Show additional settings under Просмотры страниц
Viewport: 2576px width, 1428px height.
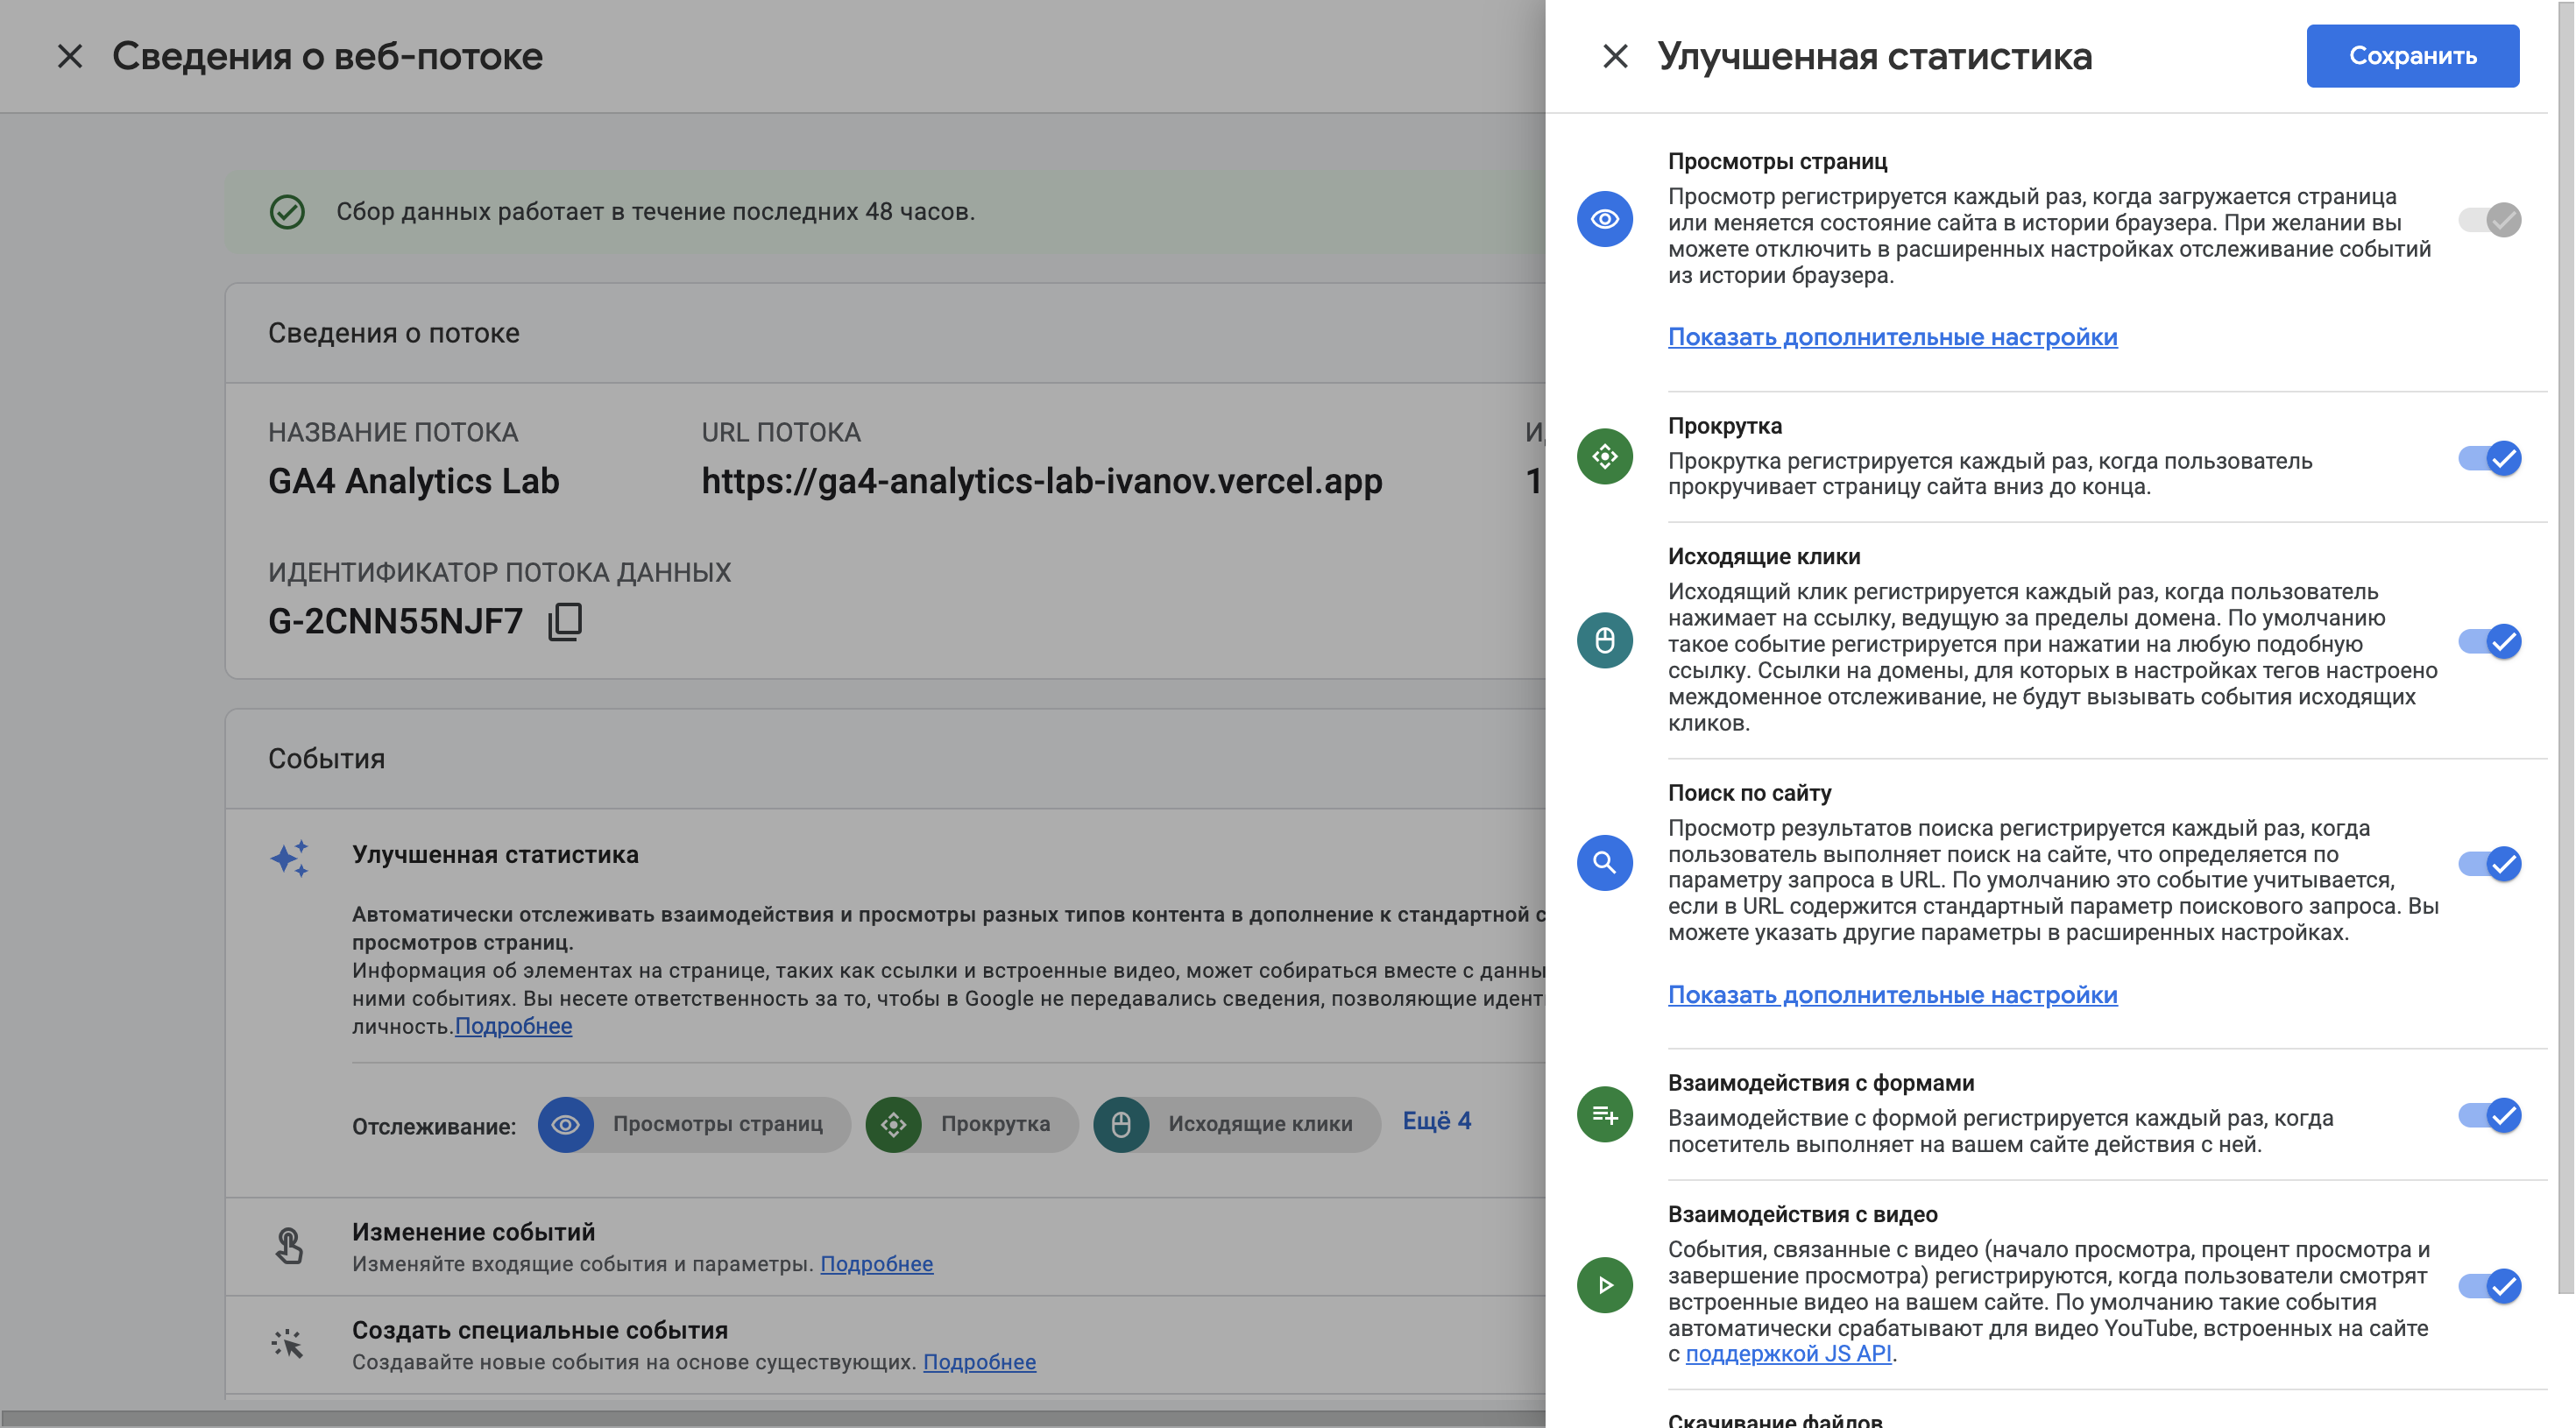point(1892,337)
